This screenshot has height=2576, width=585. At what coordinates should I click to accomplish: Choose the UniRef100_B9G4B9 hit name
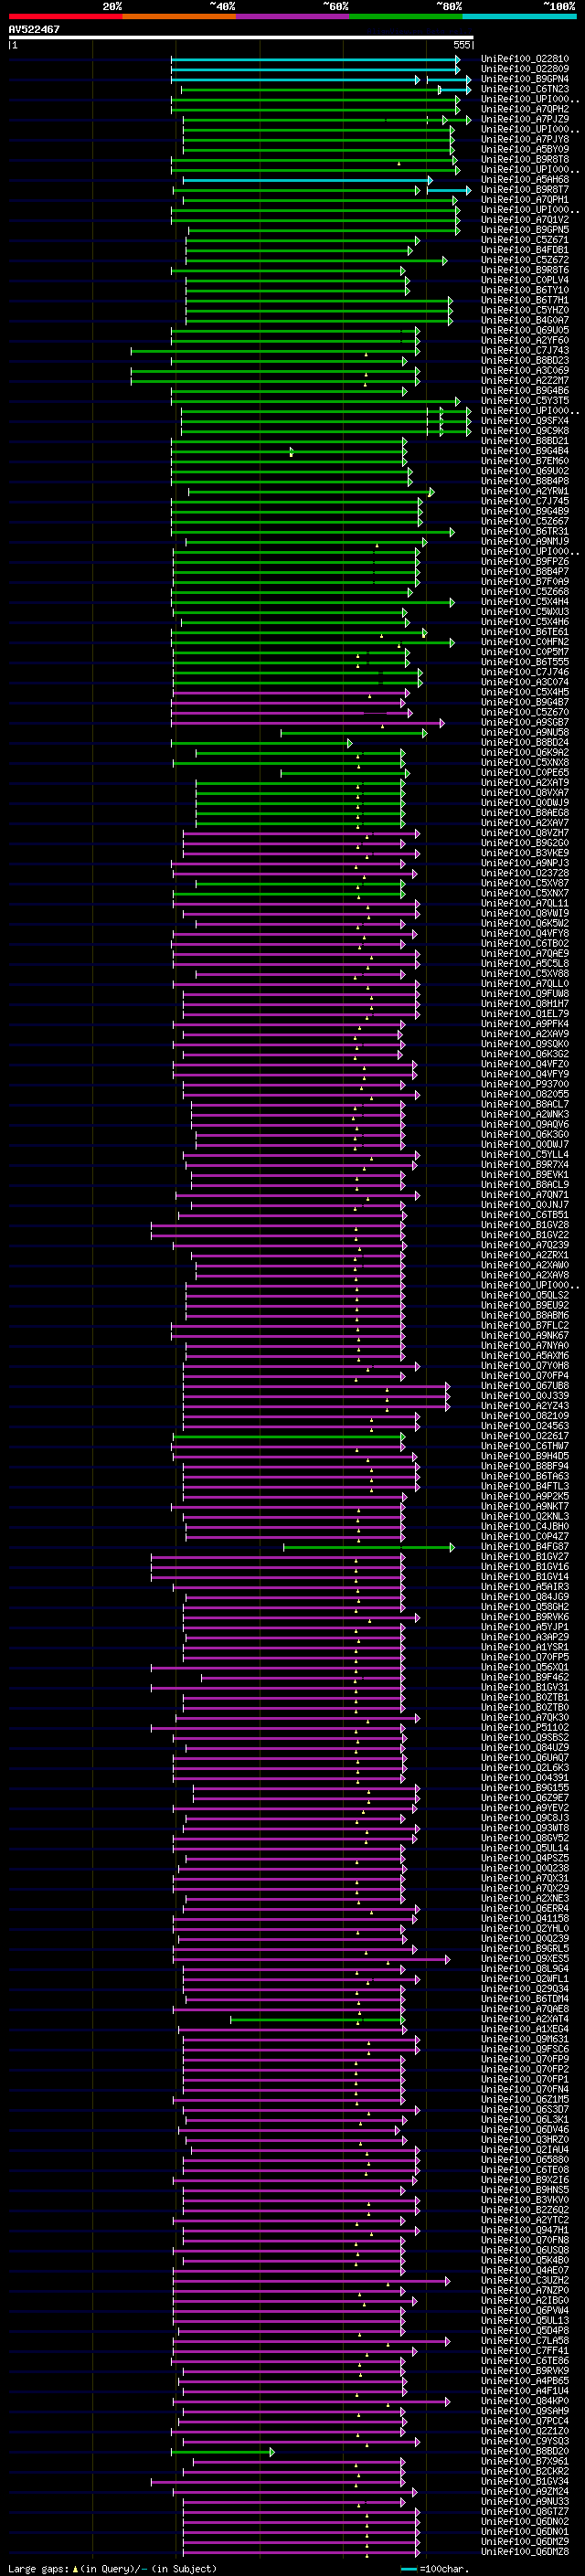525,511
